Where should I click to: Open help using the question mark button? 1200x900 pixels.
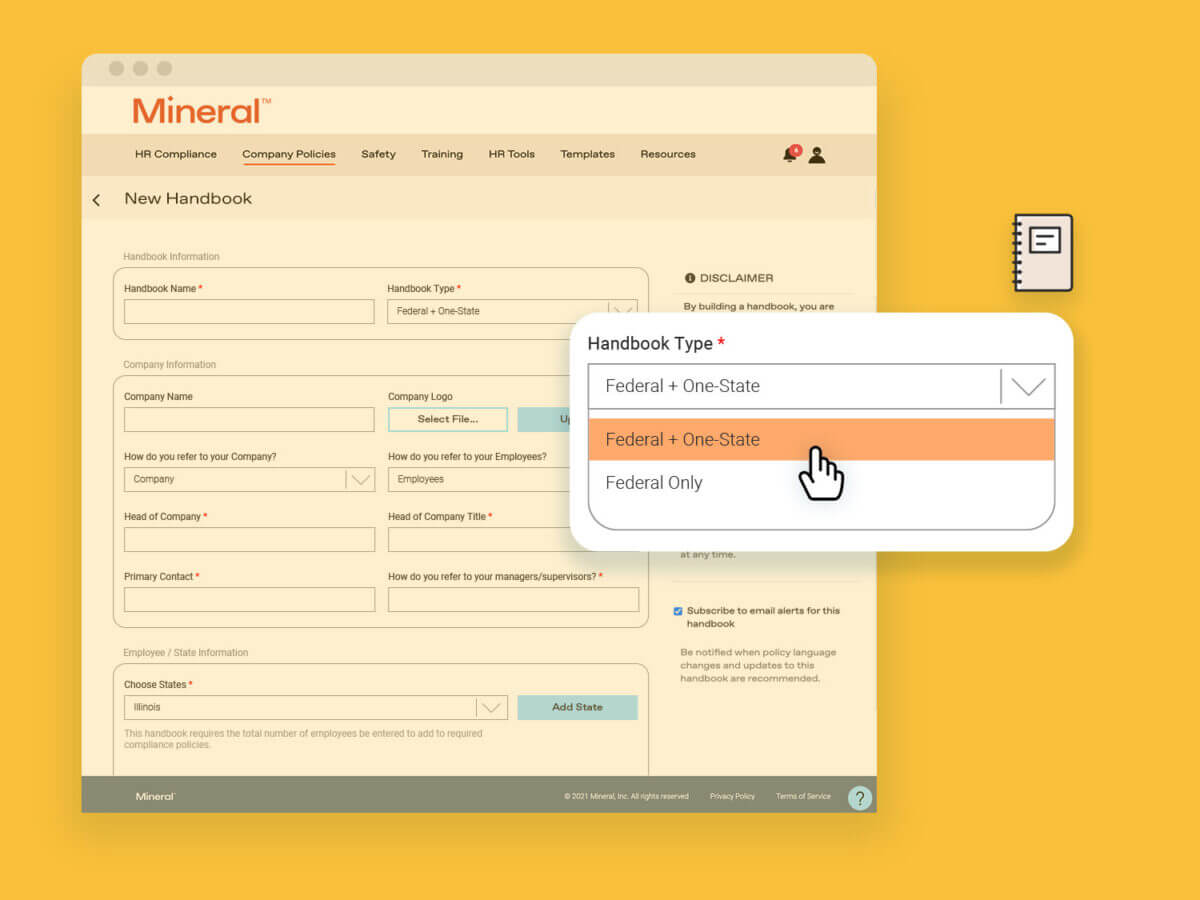point(859,797)
